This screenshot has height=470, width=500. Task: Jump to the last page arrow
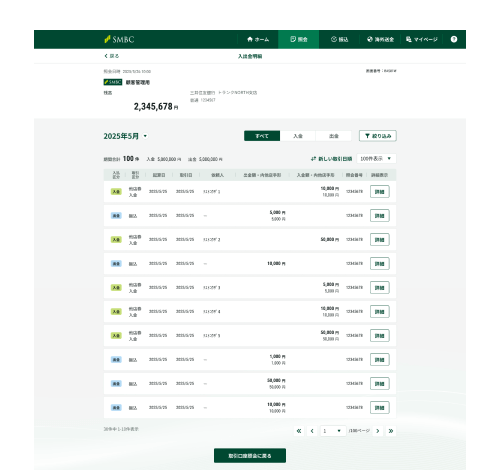tap(391, 431)
